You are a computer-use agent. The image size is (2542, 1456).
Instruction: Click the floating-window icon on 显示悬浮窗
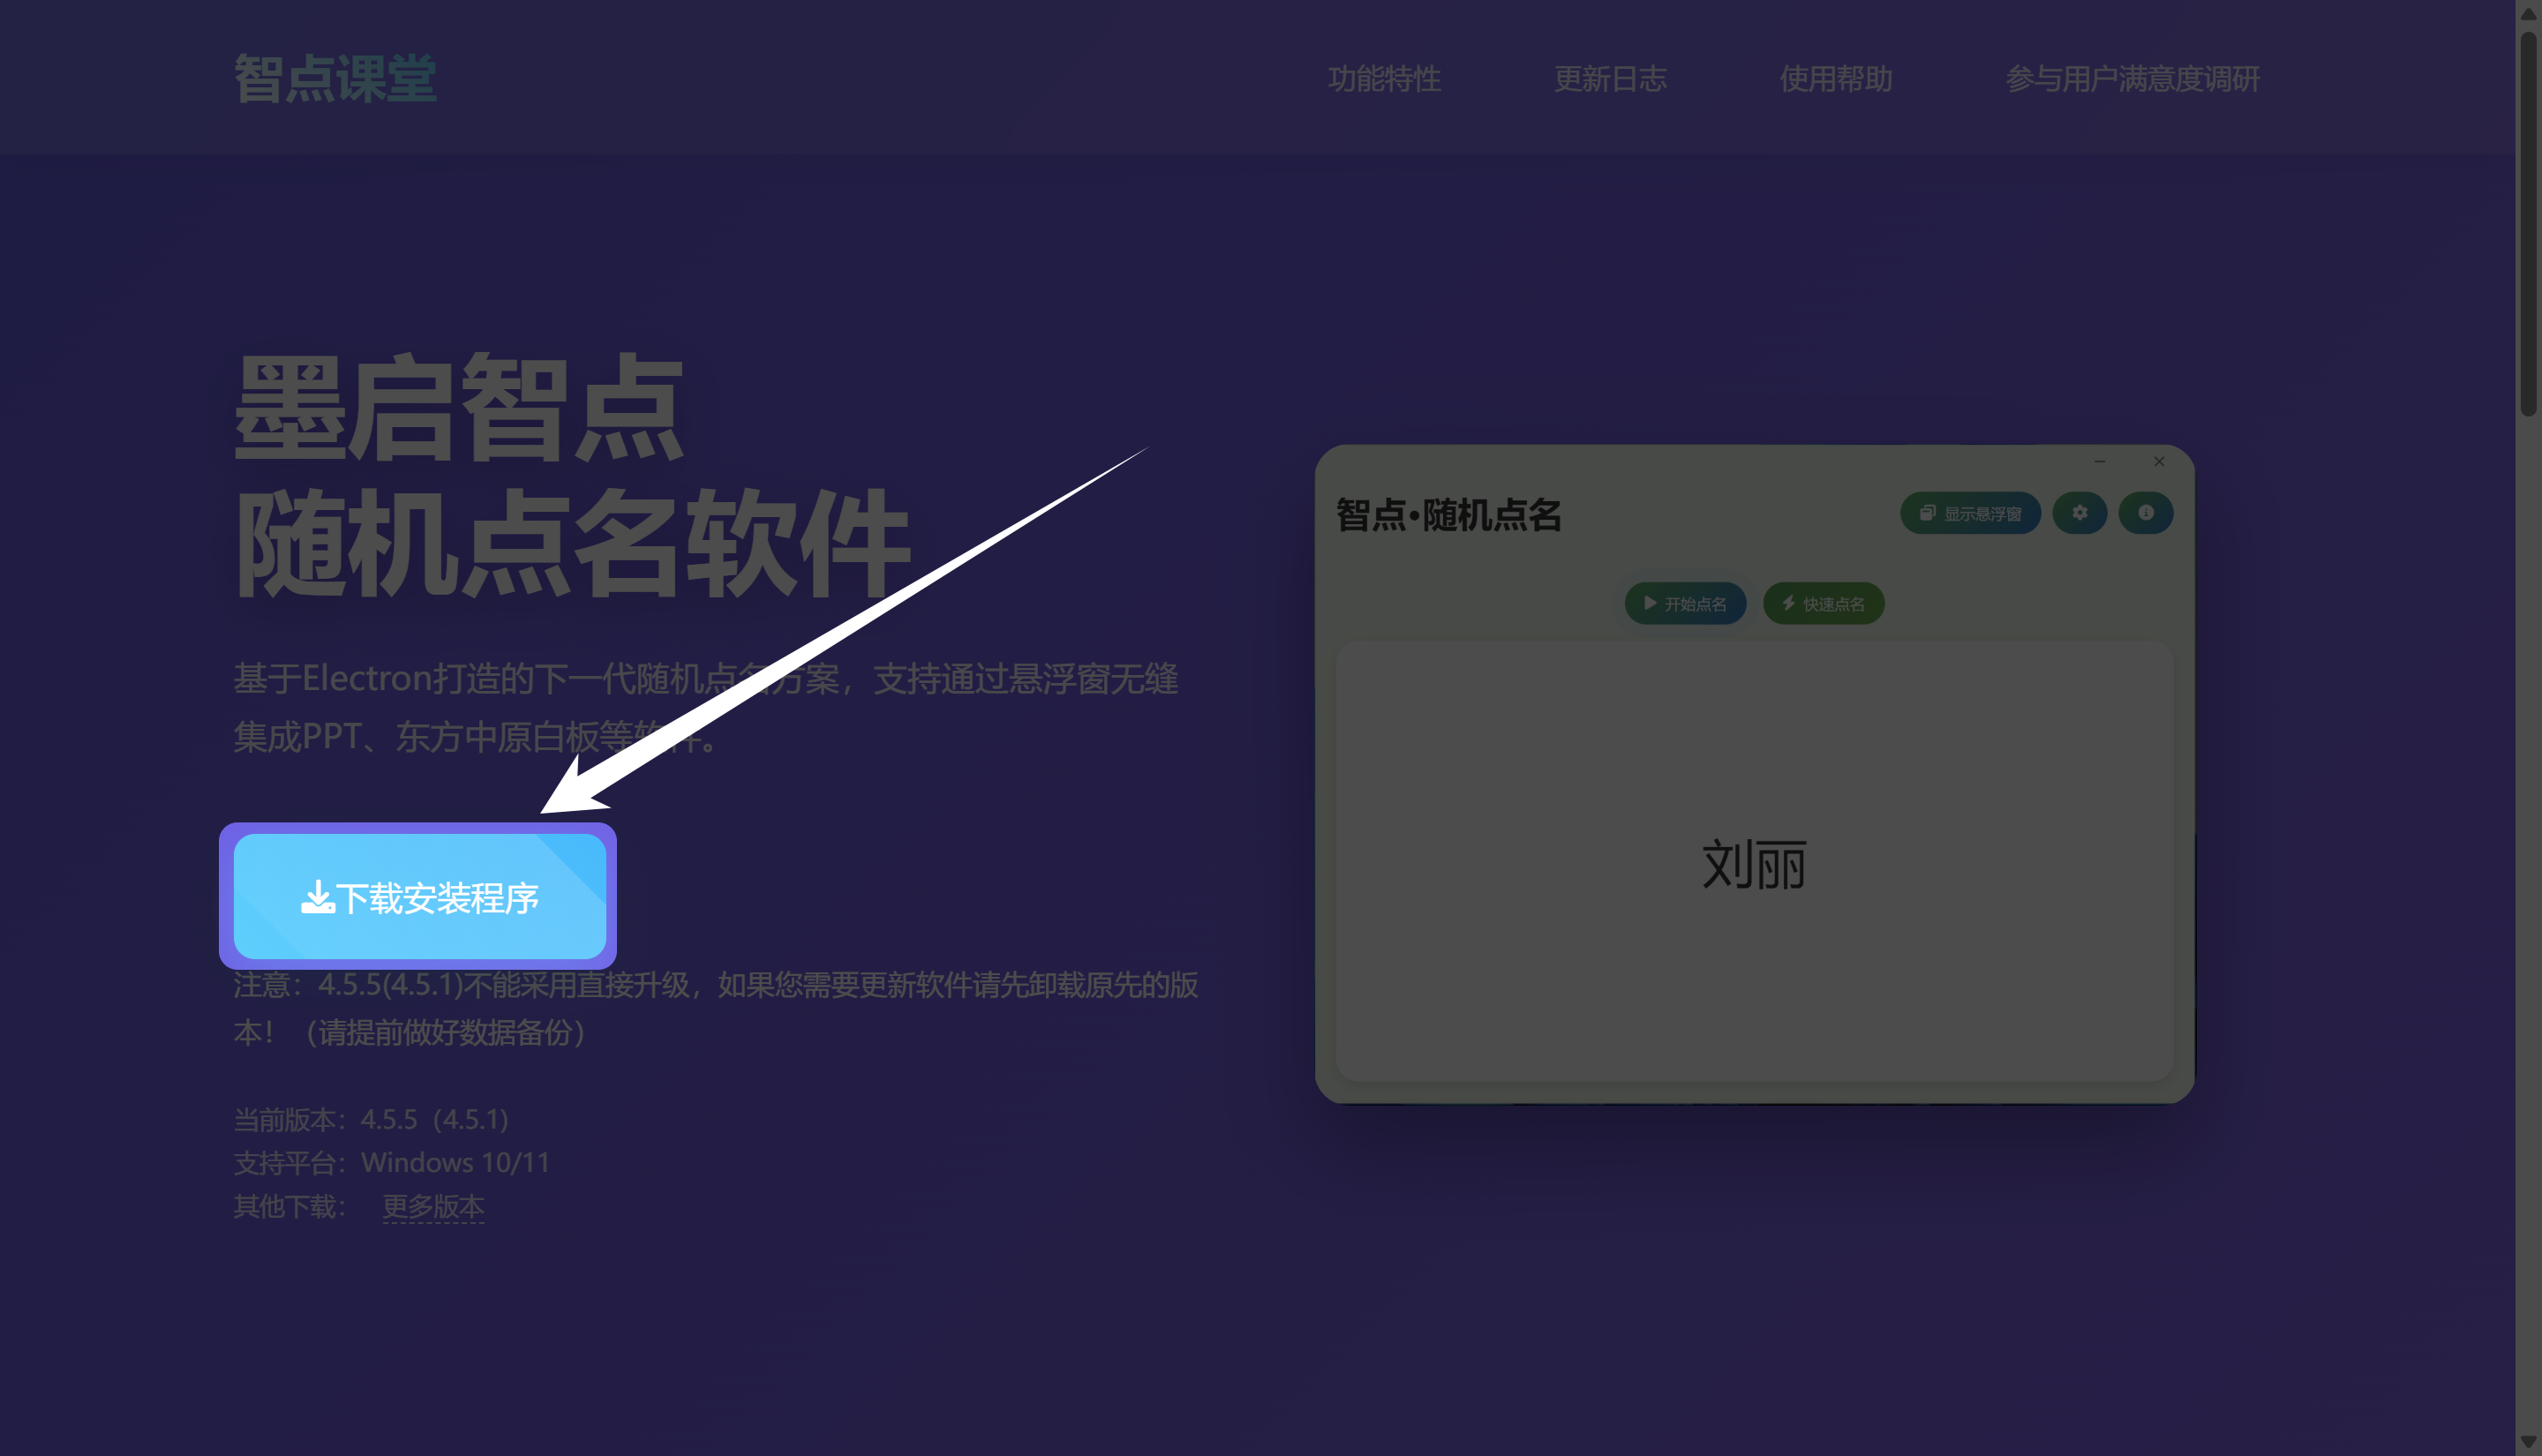coord(1928,512)
